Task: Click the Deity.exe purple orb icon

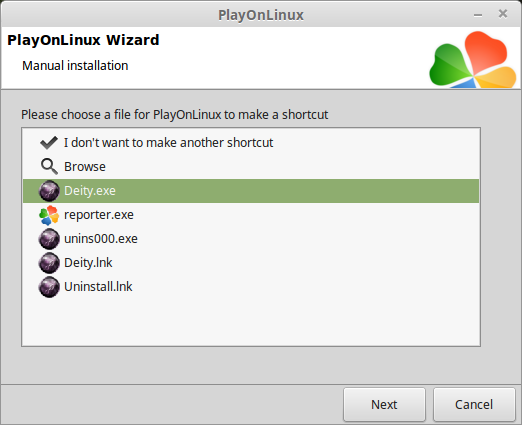Action: (x=49, y=191)
